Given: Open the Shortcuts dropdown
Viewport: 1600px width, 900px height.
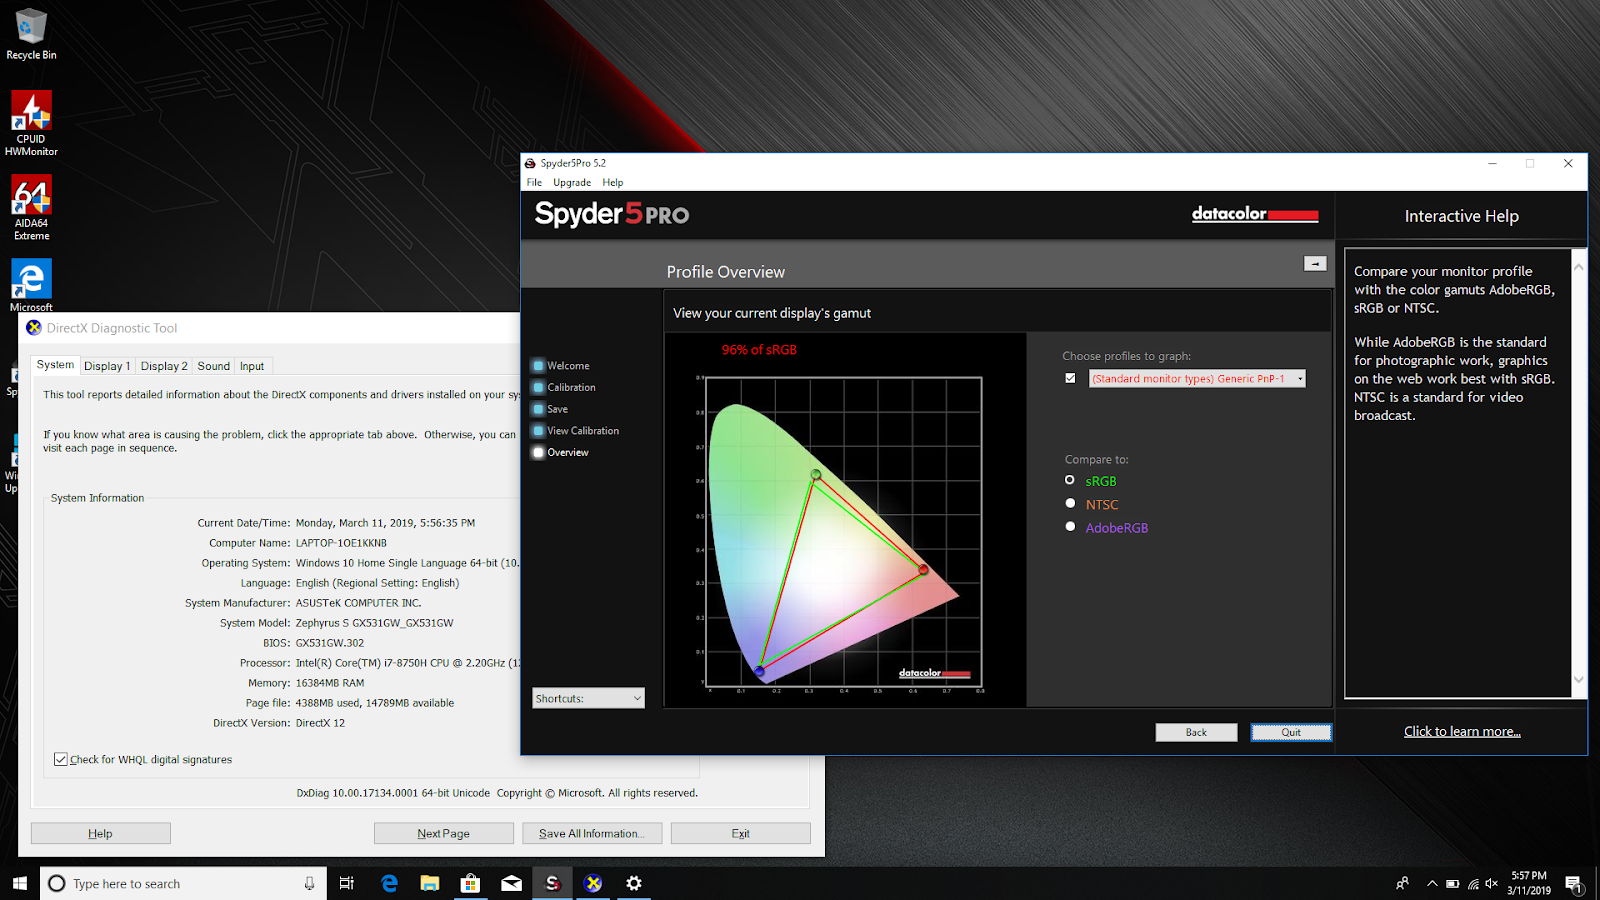Looking at the screenshot, I should coord(588,698).
